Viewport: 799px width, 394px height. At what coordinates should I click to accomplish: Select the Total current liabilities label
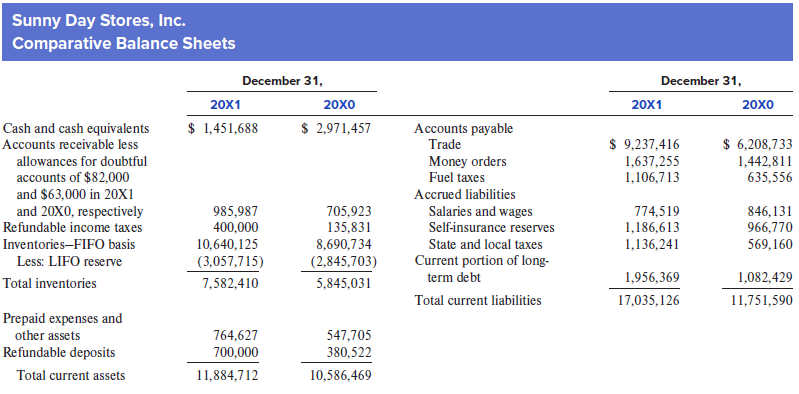tap(478, 300)
